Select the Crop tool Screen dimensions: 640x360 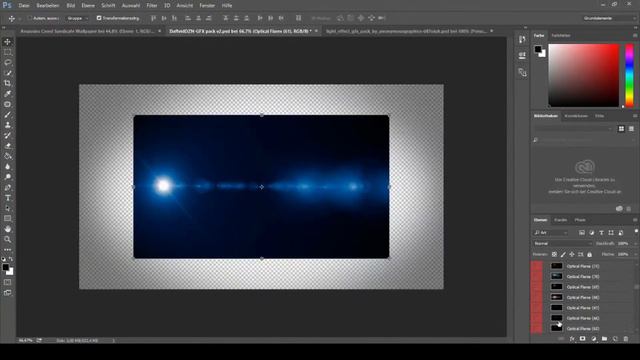coord(7,83)
